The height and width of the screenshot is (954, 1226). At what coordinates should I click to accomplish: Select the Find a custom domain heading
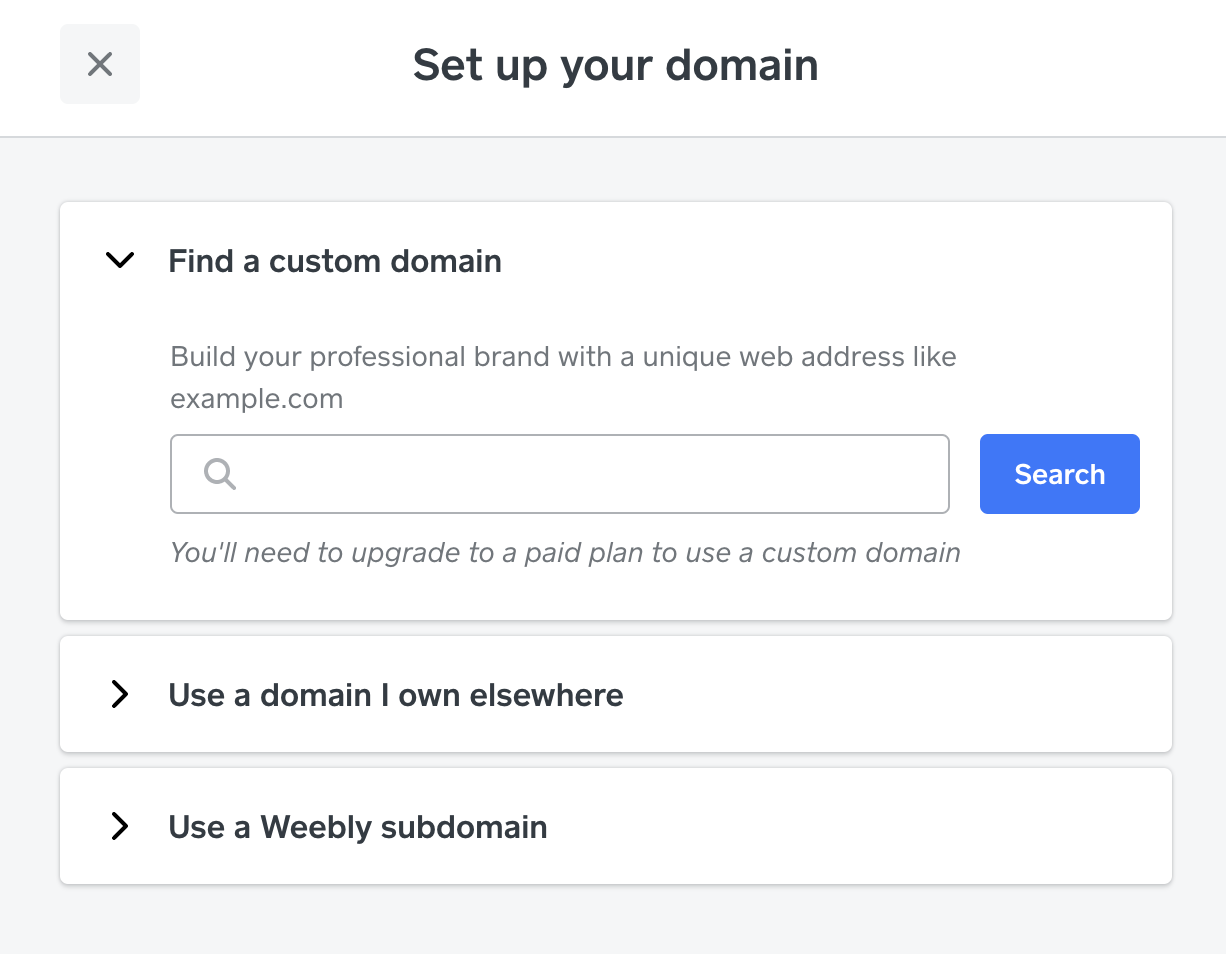point(335,261)
